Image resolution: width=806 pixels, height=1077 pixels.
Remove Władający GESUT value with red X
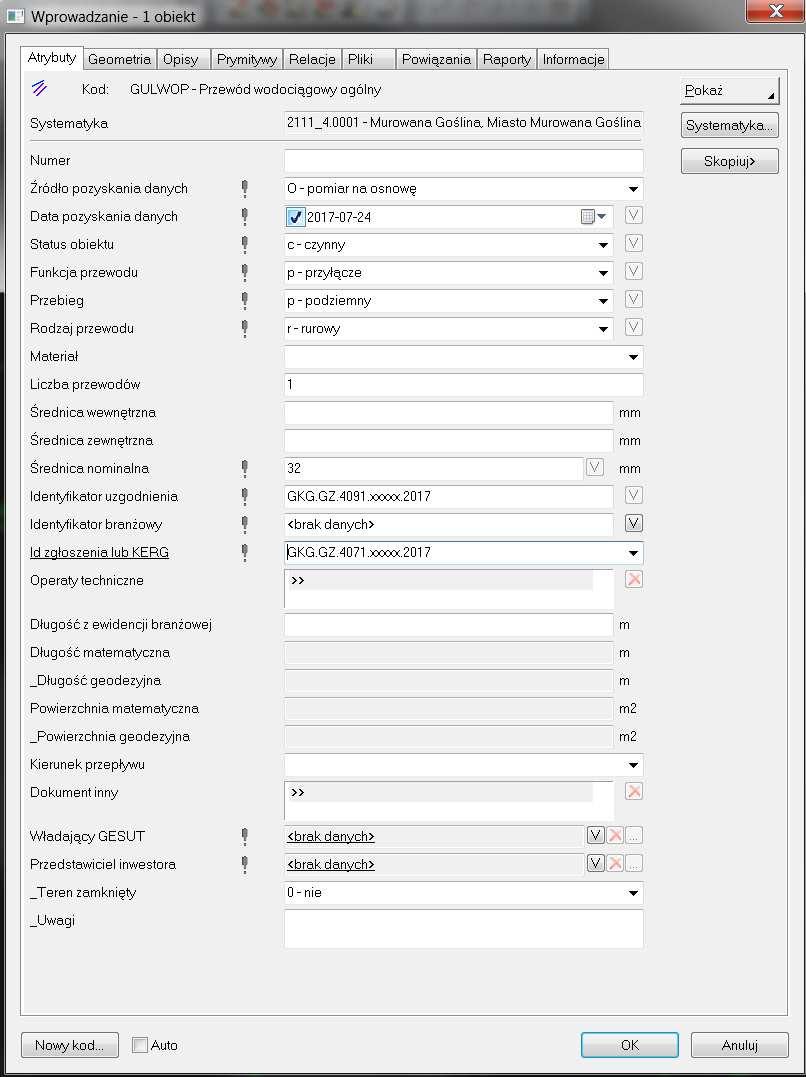click(x=615, y=836)
